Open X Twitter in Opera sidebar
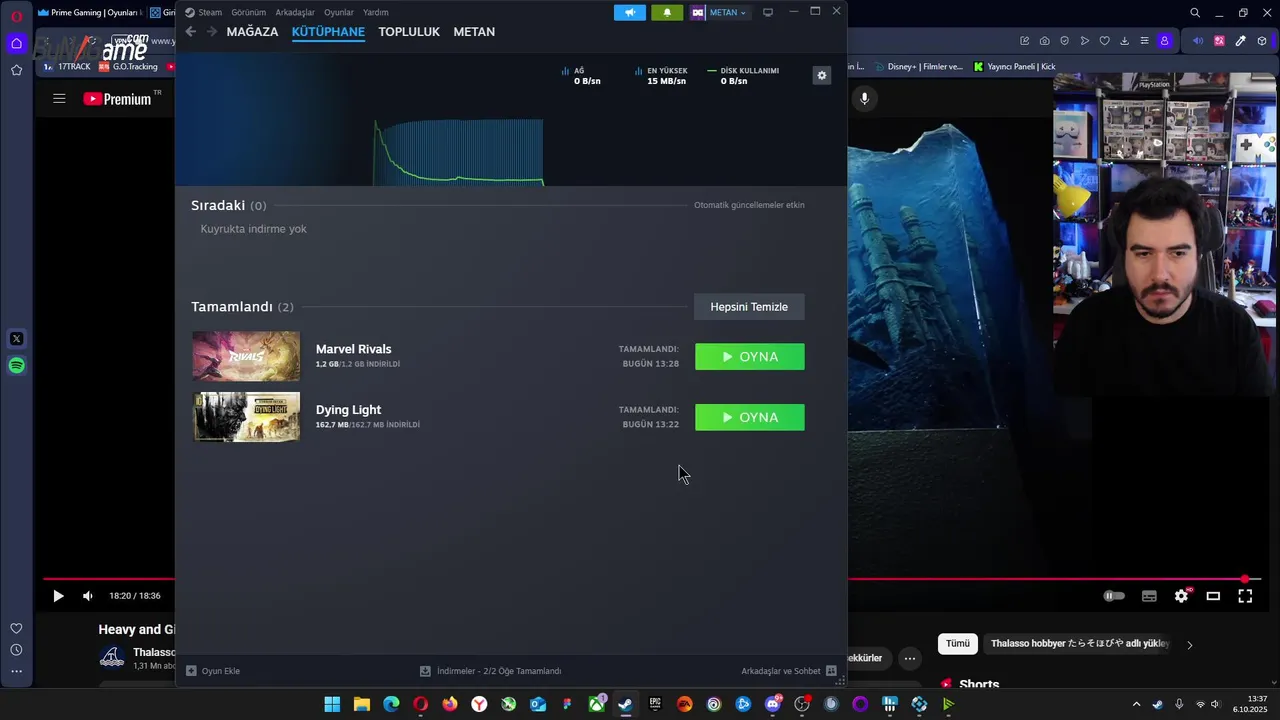Screen dimensions: 1280x720 click(x=16, y=339)
